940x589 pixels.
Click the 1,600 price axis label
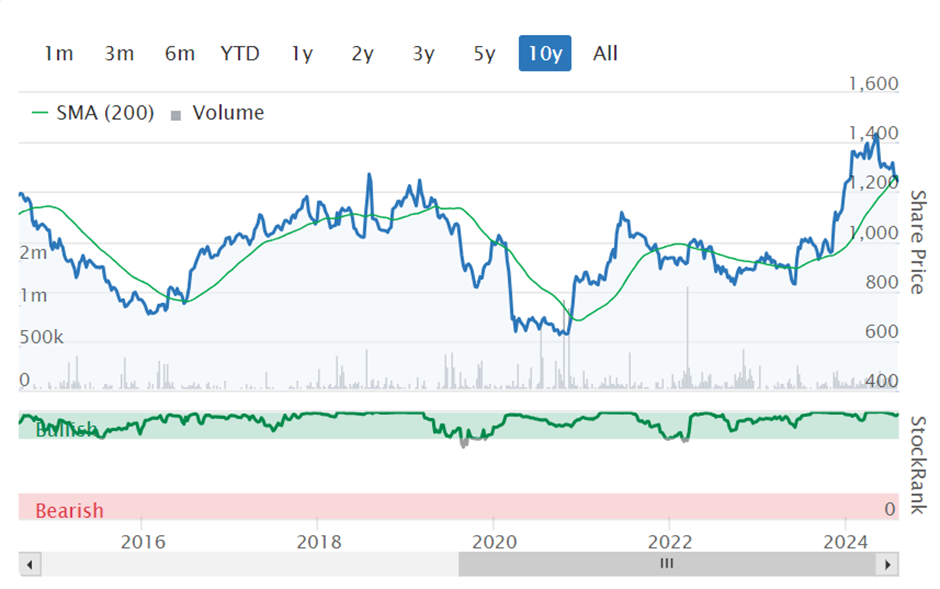point(873,83)
